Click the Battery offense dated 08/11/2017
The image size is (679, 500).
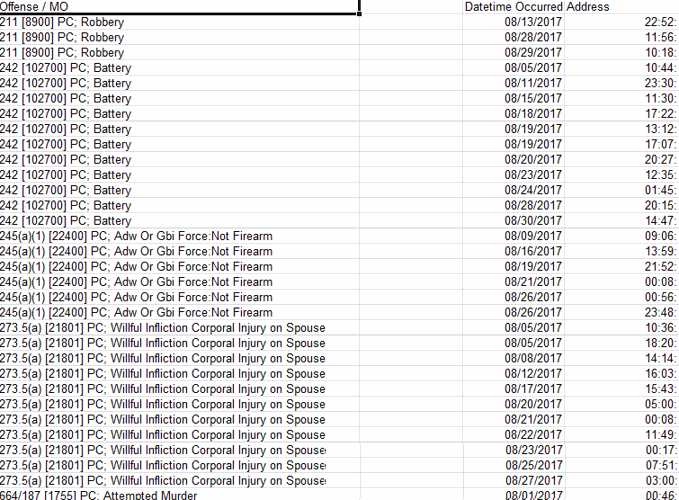(x=66, y=83)
